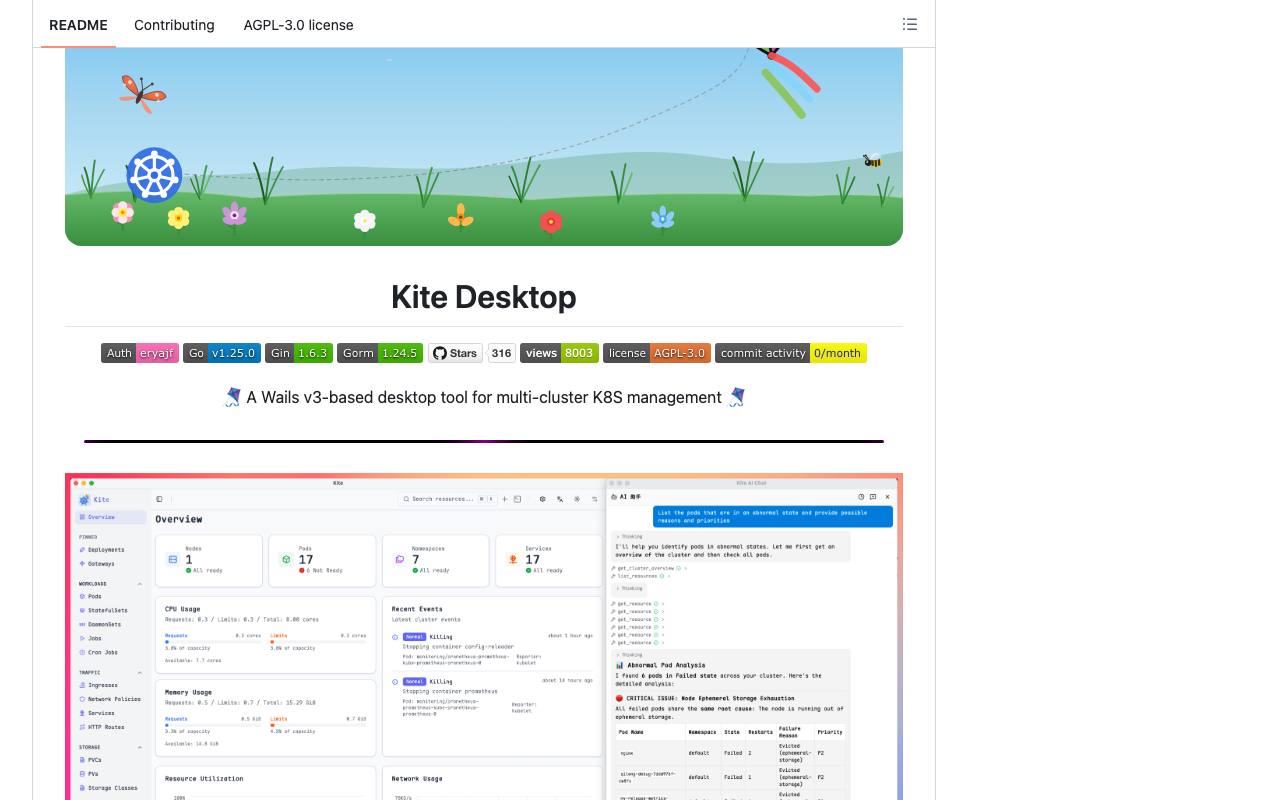
Task: Click the Gin 1.6.3 badge
Action: [299, 353]
